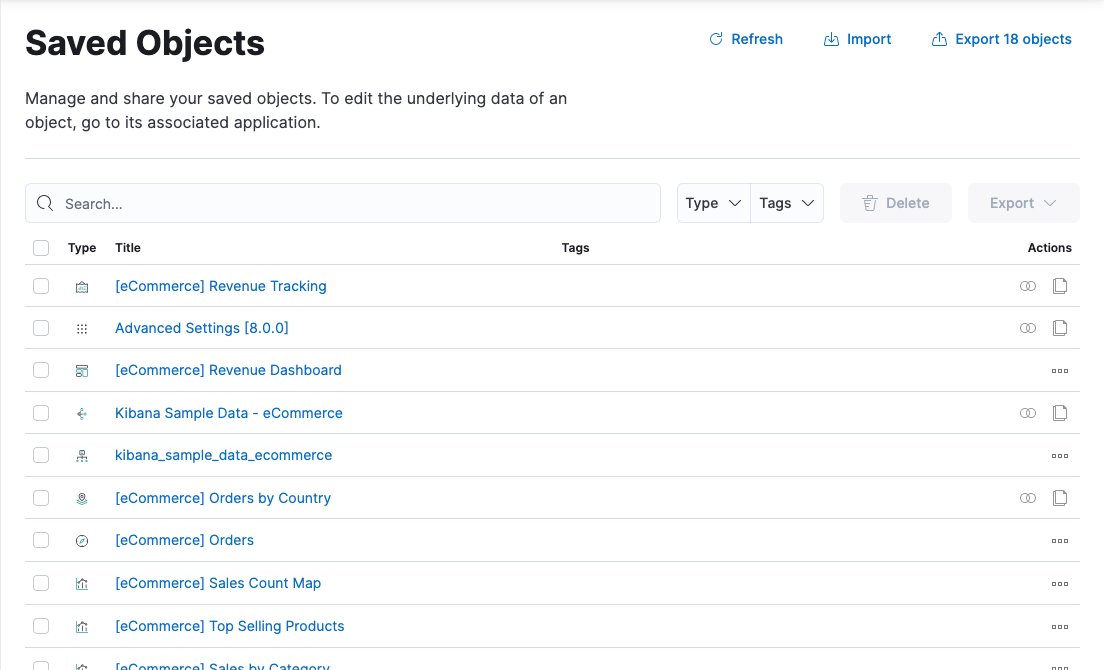Open more actions for kibana_sample_data_ecommerce row

pyautogui.click(x=1060, y=456)
